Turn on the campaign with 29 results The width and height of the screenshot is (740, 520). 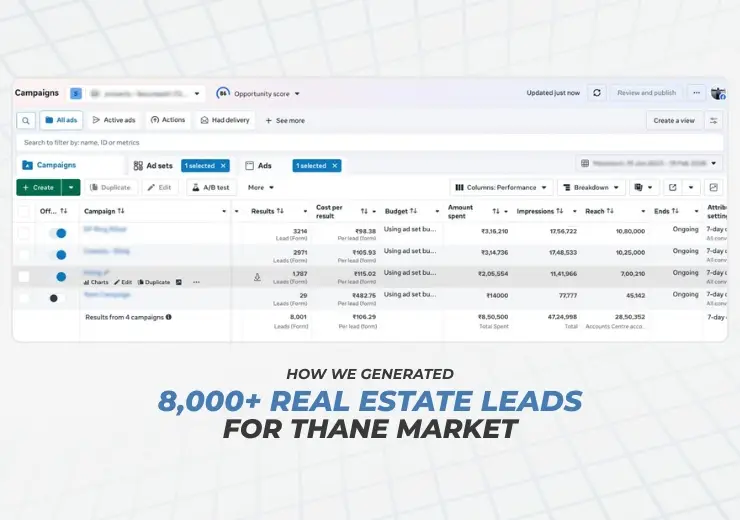[x=58, y=298]
